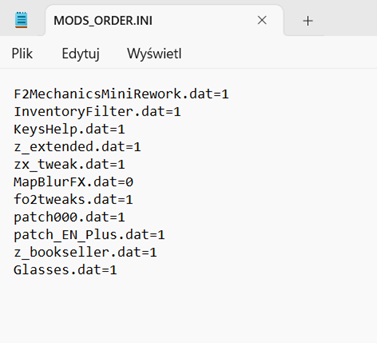The height and width of the screenshot is (363, 391).
Task: Close the MODS_ORDER.INI tab
Action: (x=262, y=20)
